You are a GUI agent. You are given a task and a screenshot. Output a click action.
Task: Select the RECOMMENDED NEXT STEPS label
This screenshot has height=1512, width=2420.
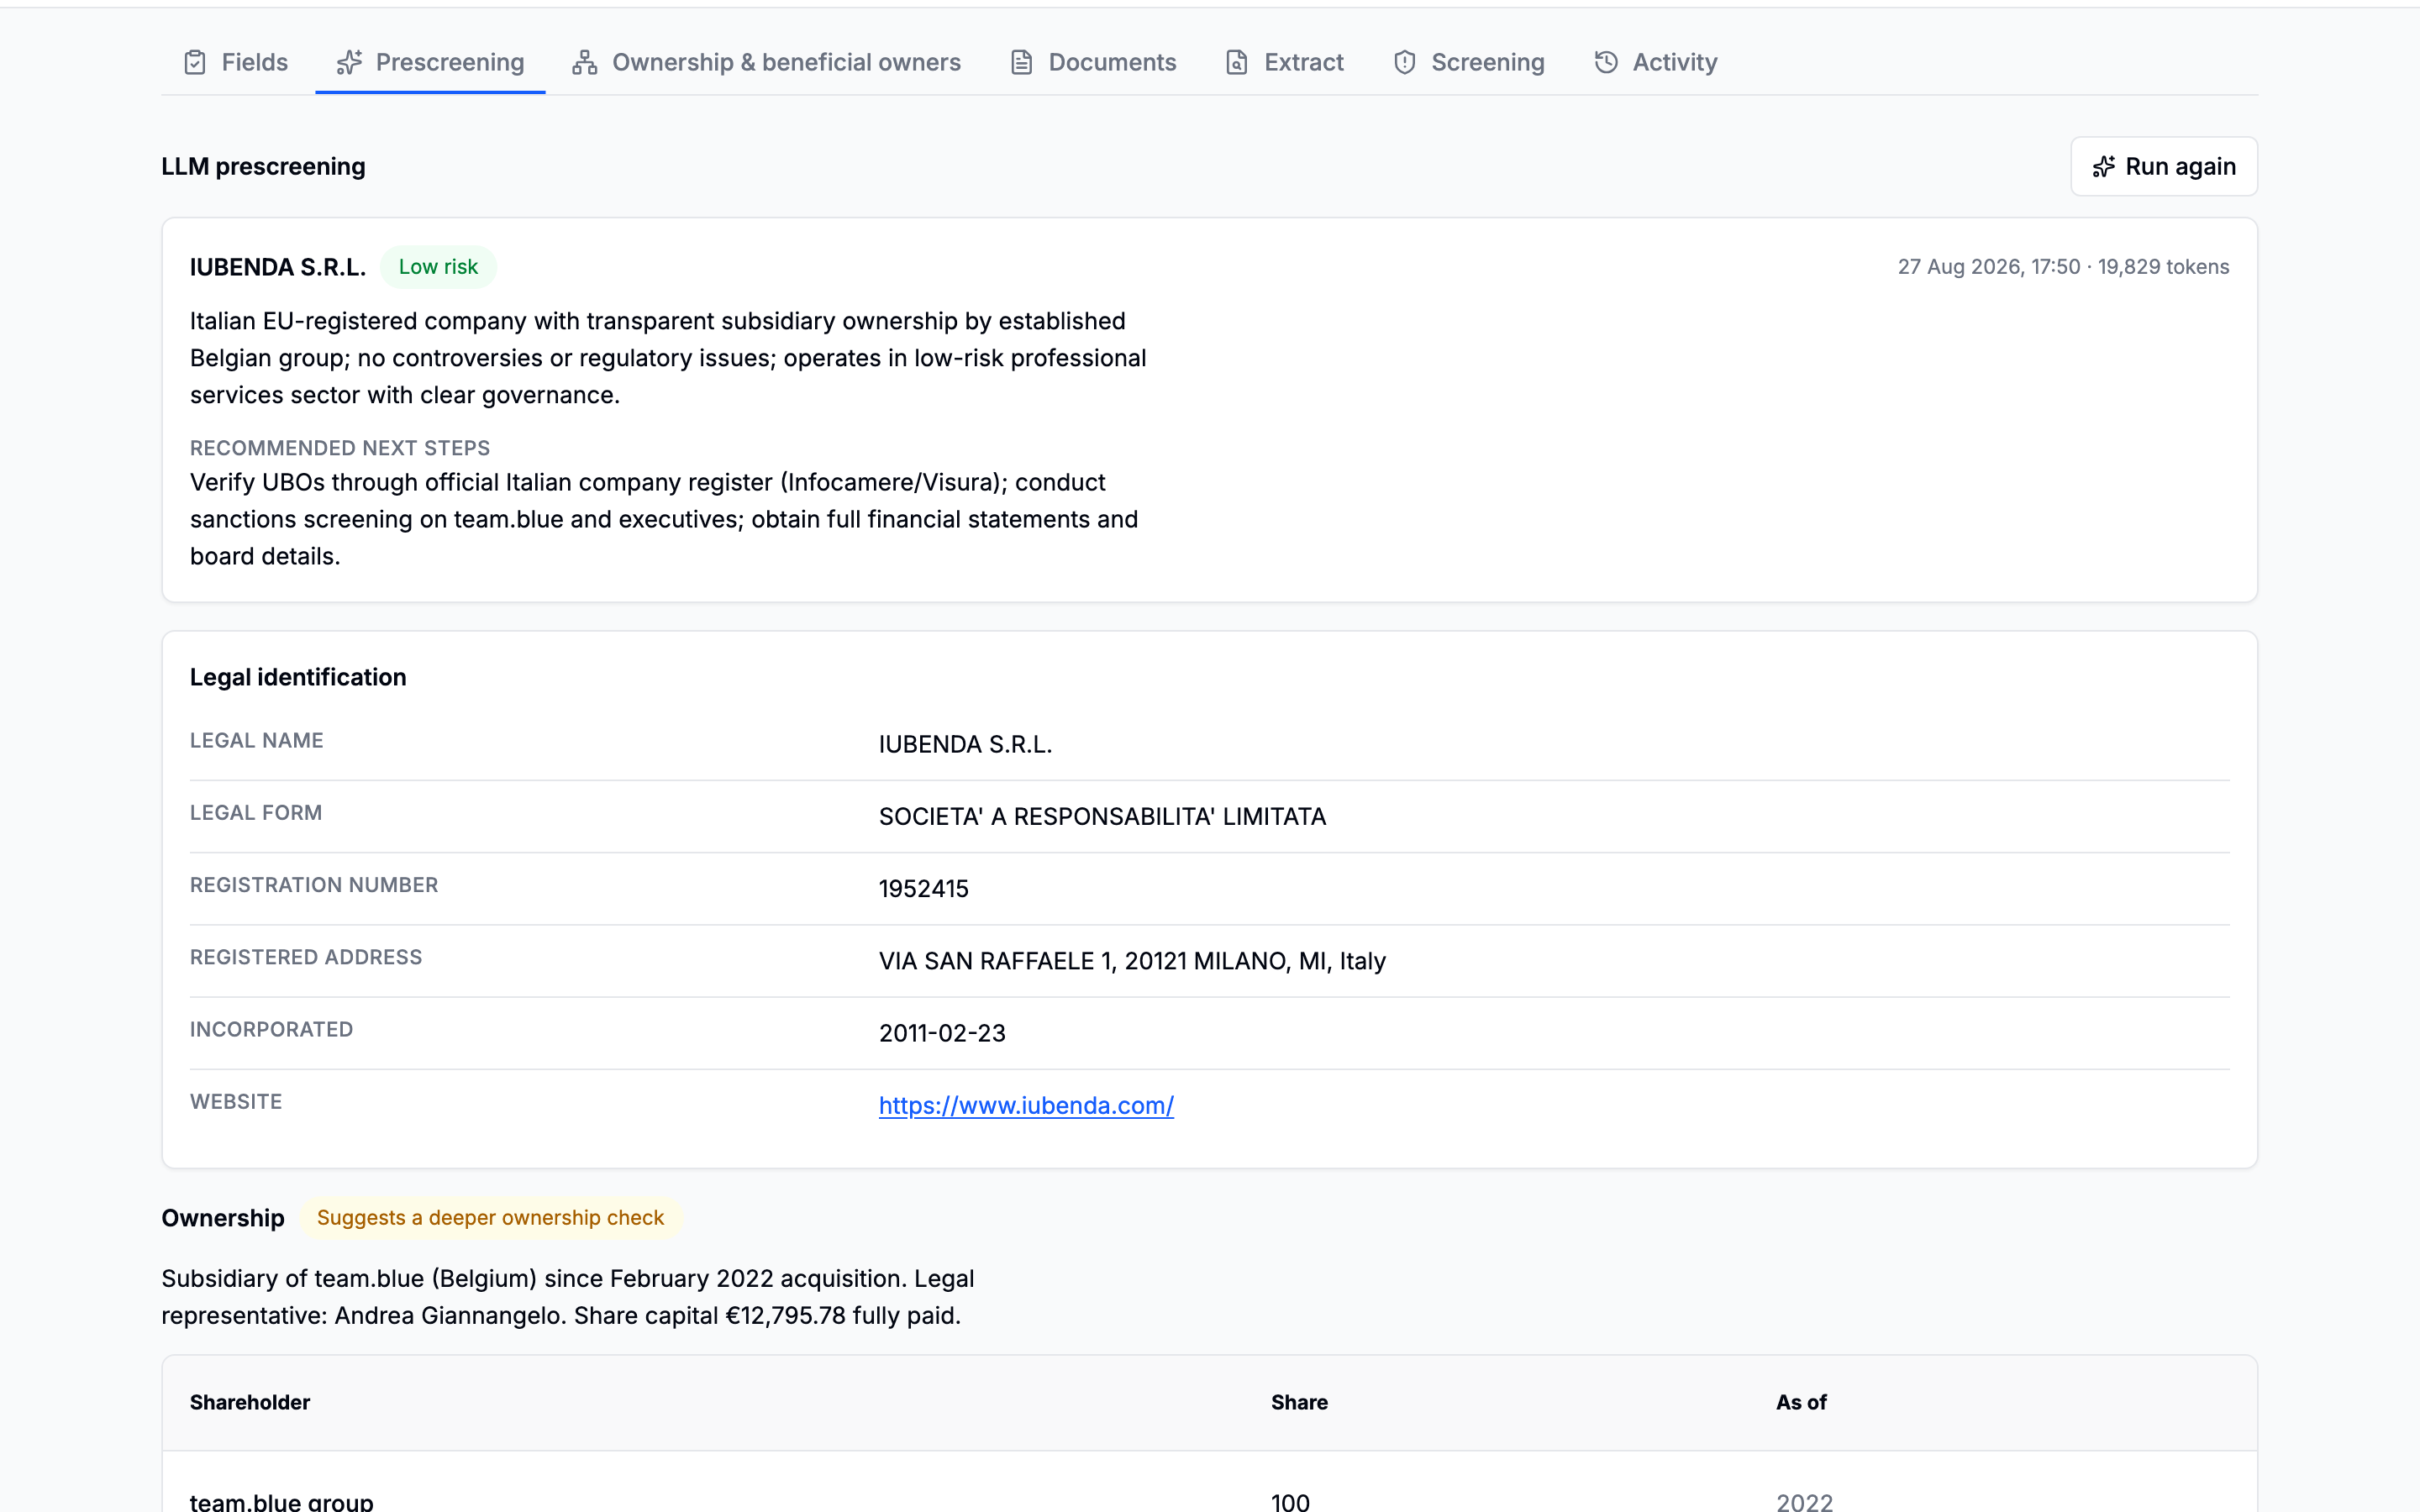click(340, 448)
